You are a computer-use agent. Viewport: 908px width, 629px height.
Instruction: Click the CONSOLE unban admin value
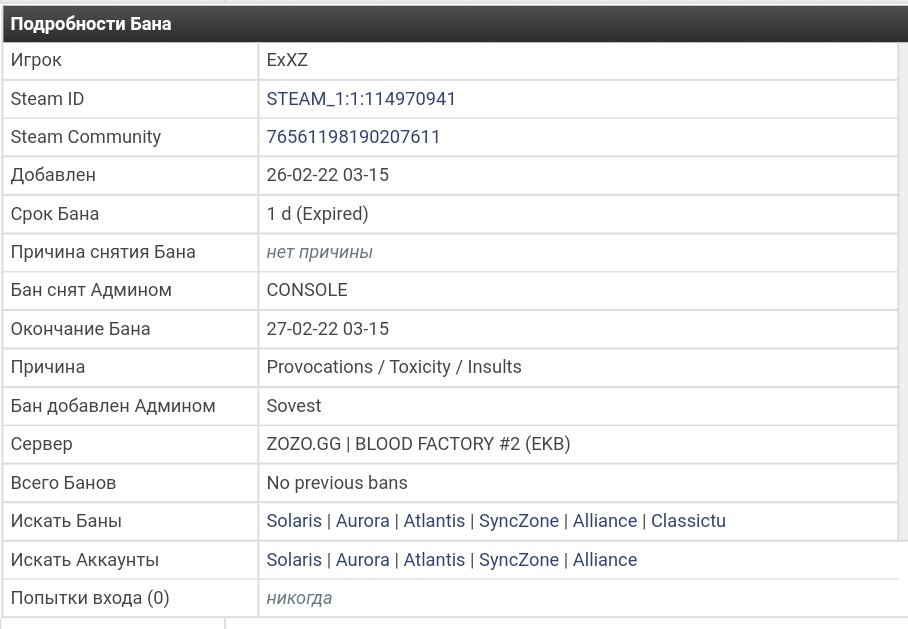[x=307, y=290]
